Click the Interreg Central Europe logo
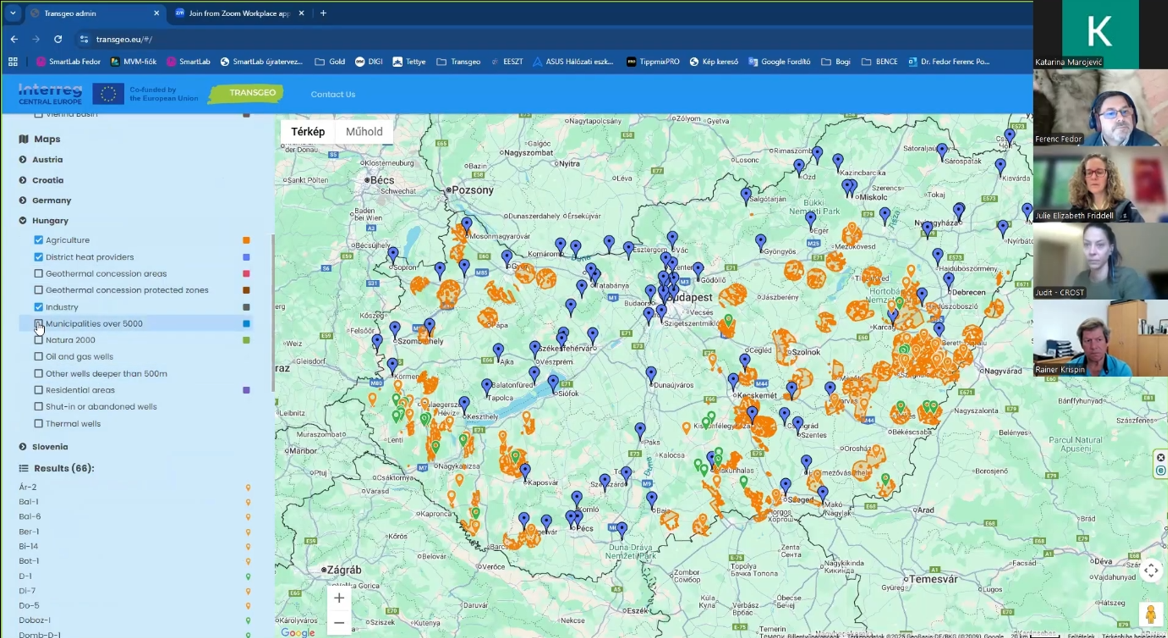 [x=50, y=94]
